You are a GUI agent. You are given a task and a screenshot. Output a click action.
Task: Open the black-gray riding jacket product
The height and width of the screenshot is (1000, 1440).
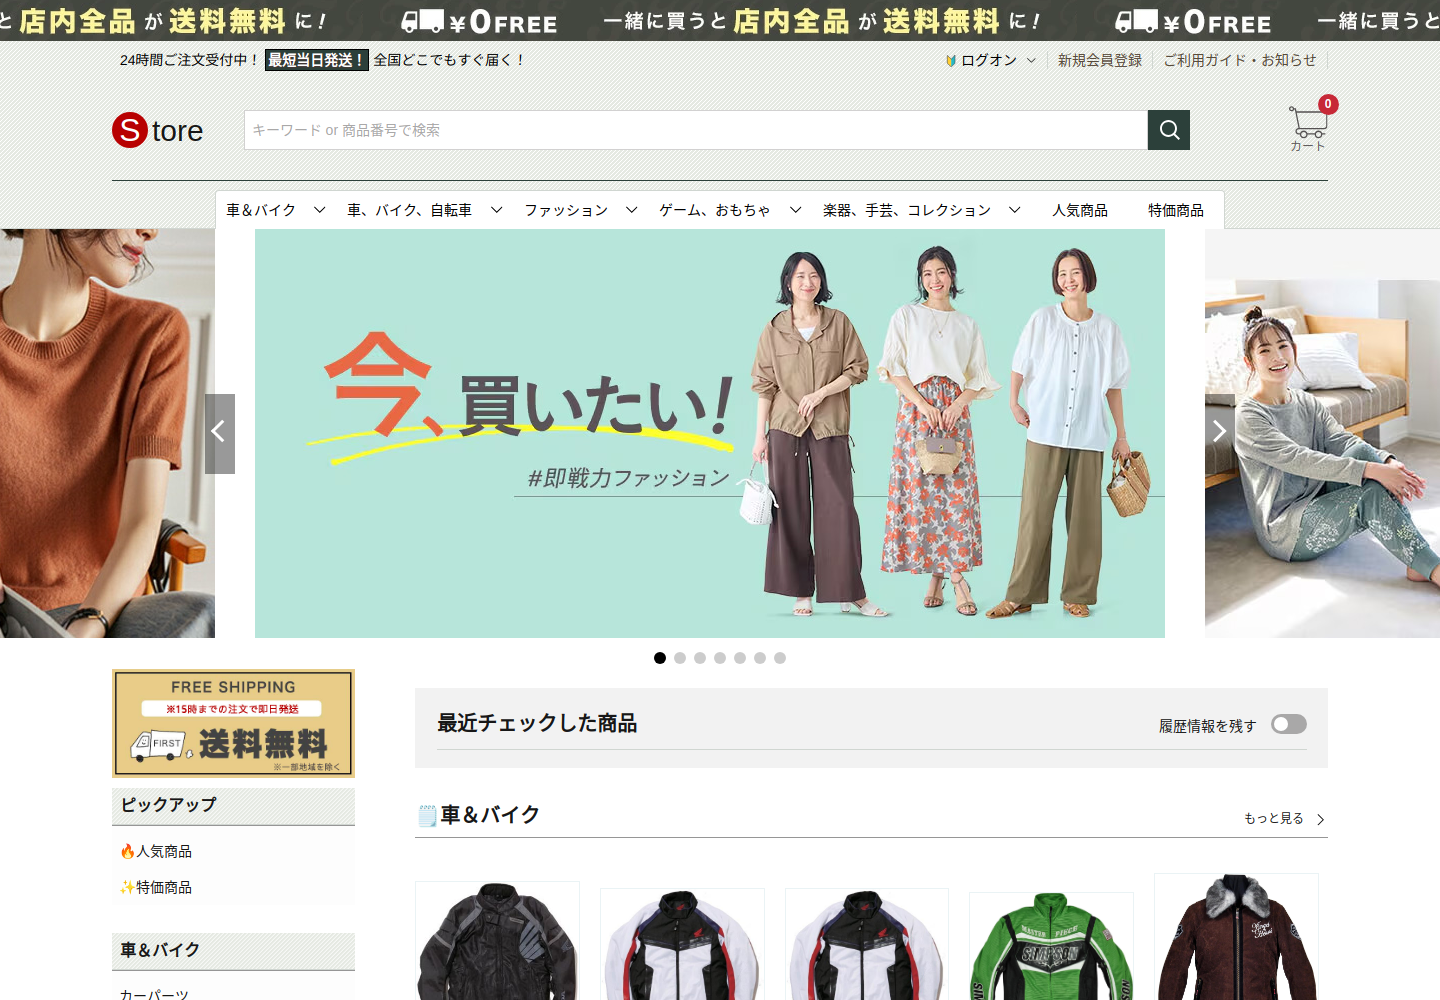pos(497,941)
